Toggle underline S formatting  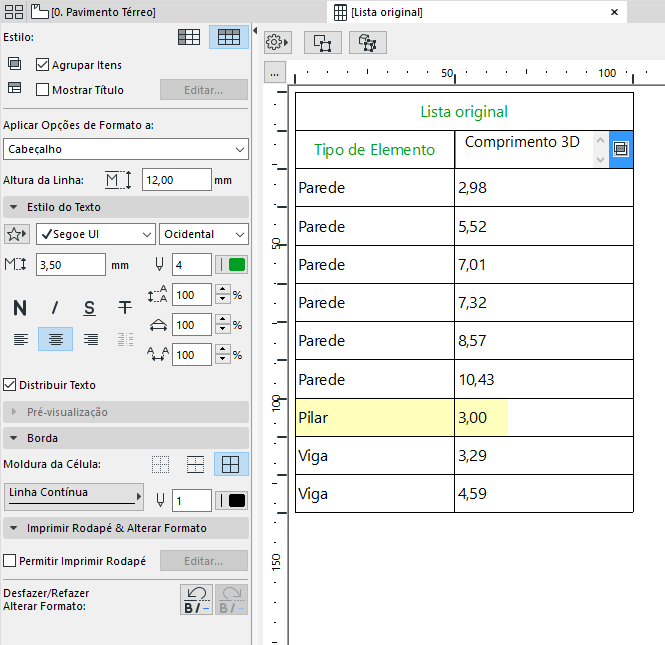pos(89,308)
